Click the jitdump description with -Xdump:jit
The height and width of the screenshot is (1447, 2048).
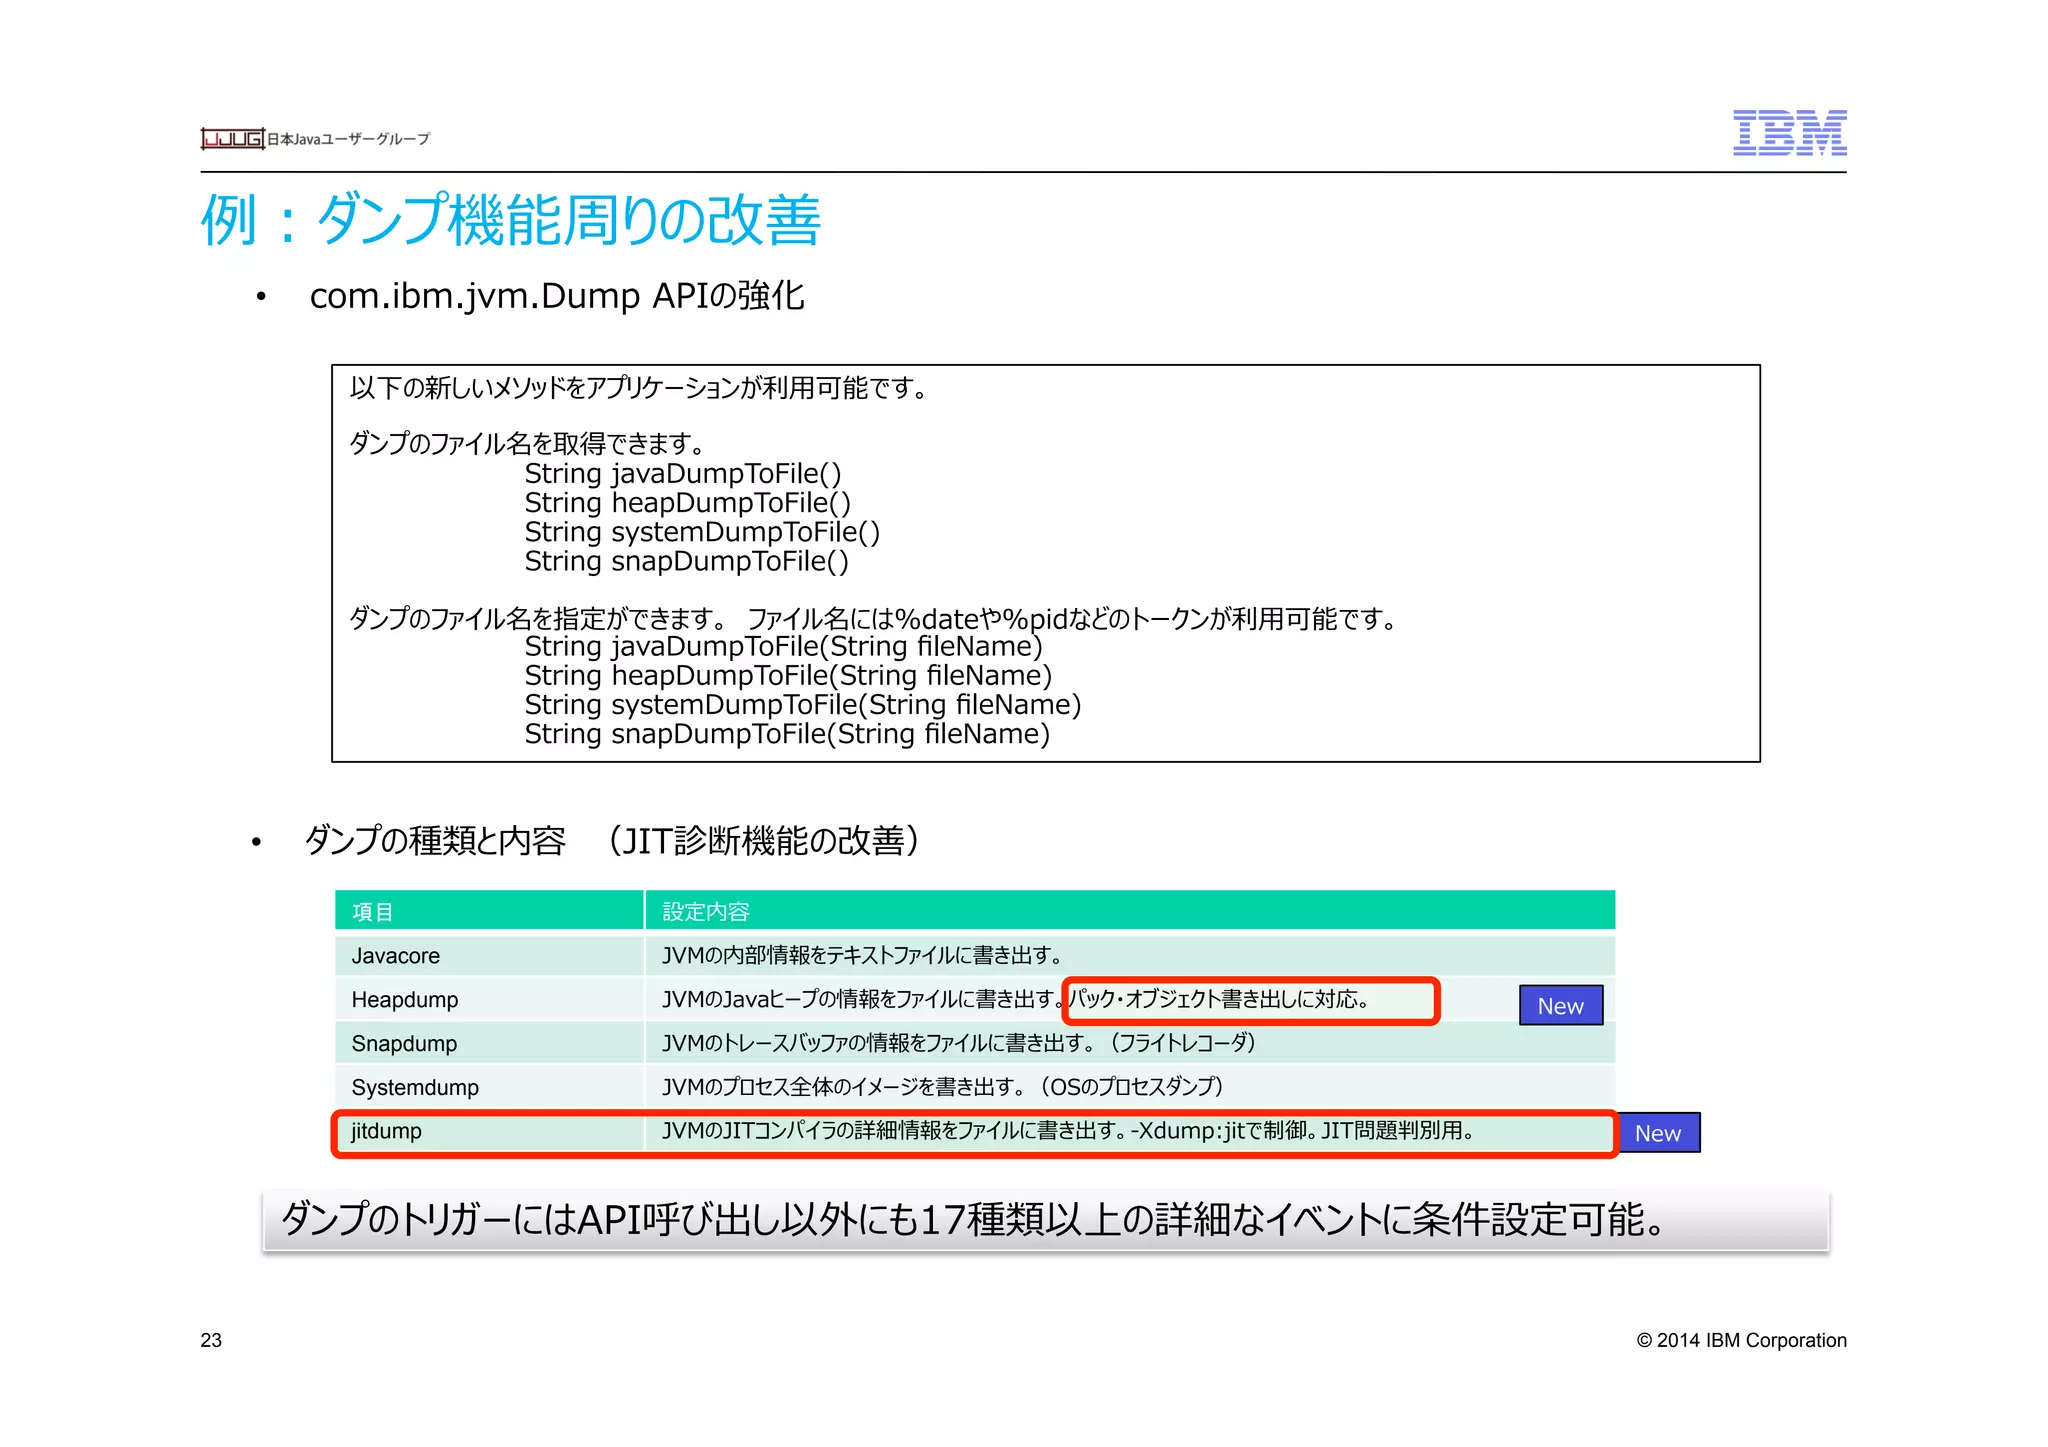click(1068, 1130)
